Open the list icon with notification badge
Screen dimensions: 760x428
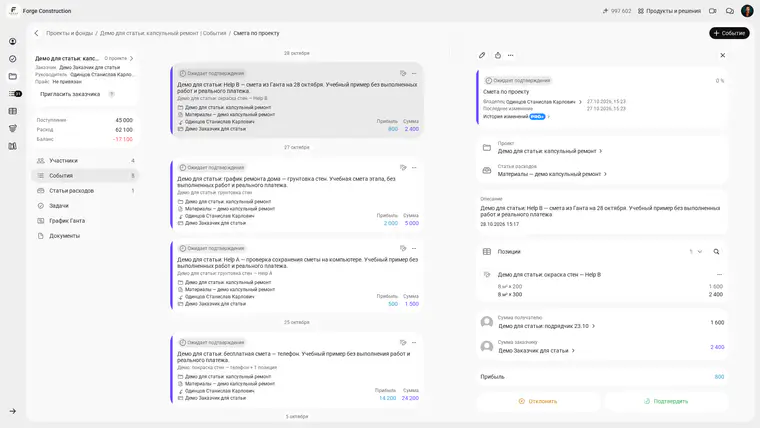click(x=15, y=94)
